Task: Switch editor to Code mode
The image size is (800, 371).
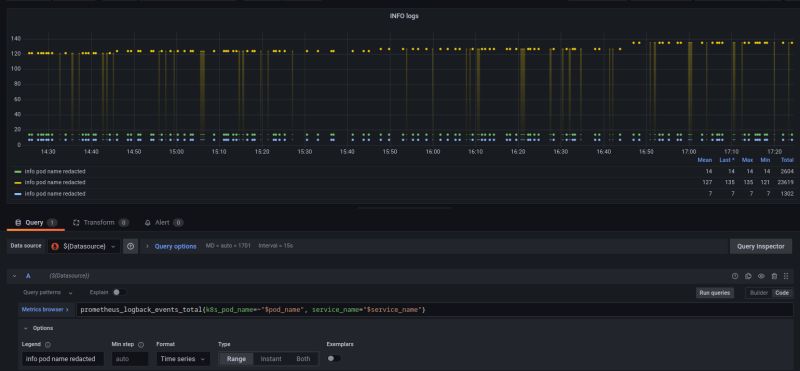Action: (x=782, y=293)
